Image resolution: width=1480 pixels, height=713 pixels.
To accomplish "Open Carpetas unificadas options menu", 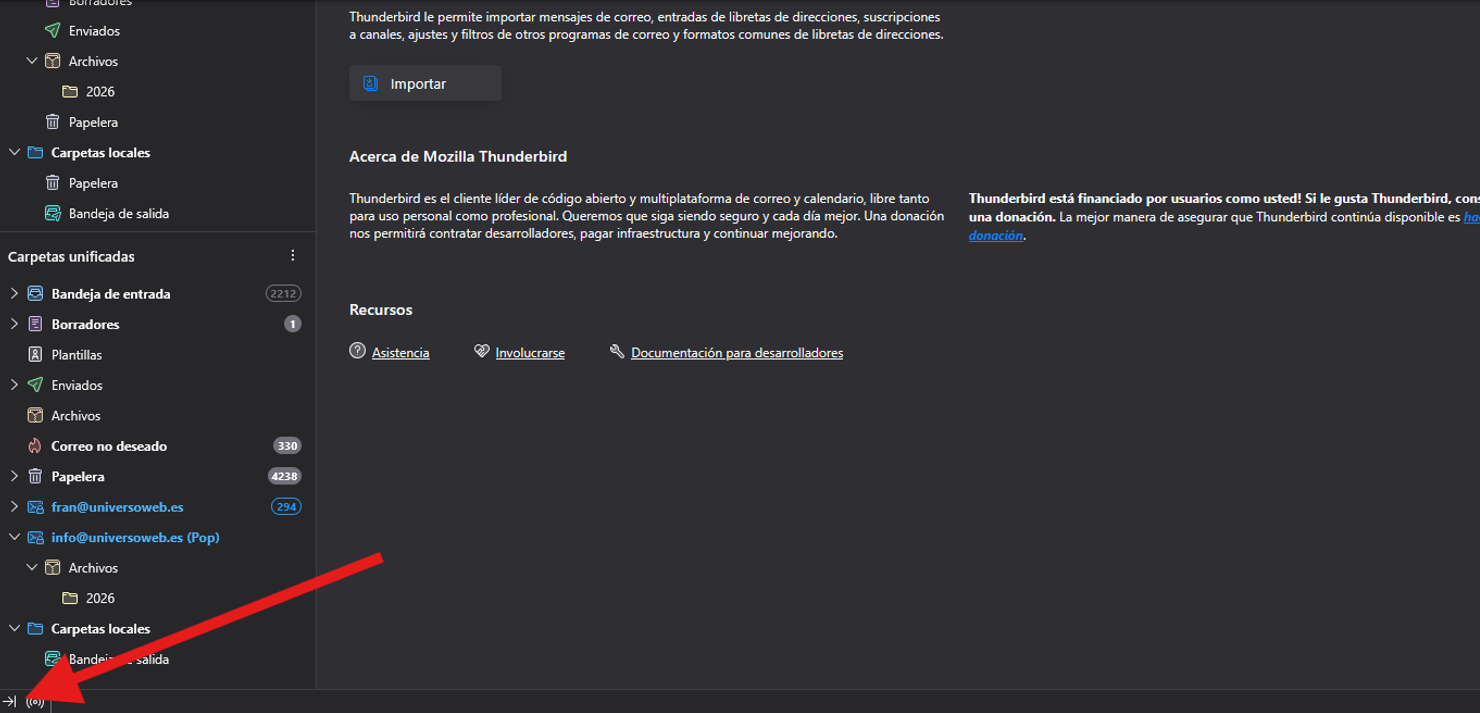I will click(x=293, y=256).
